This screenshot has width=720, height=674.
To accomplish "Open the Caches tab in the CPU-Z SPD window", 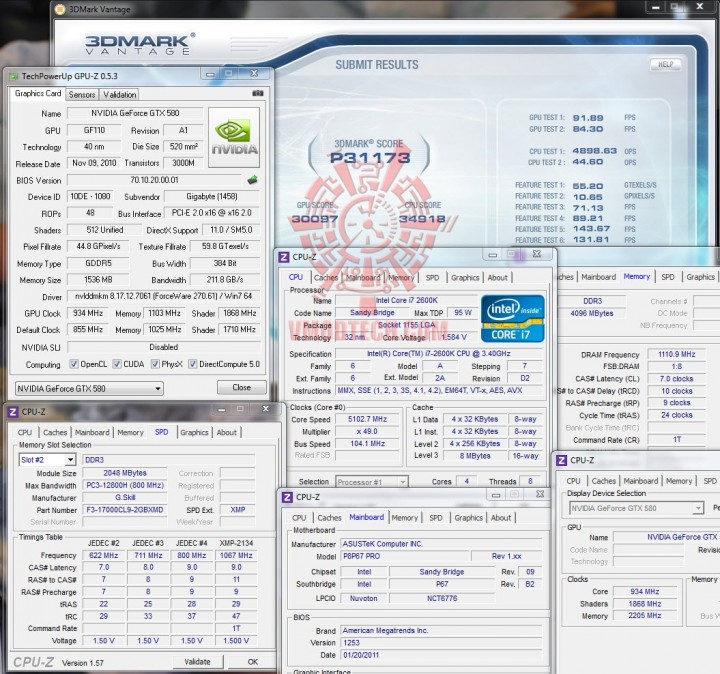I will tap(55, 432).
